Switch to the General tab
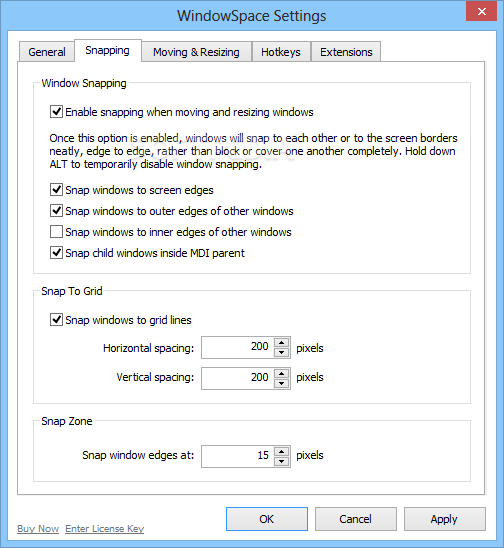The height and width of the screenshot is (548, 504). (47, 52)
